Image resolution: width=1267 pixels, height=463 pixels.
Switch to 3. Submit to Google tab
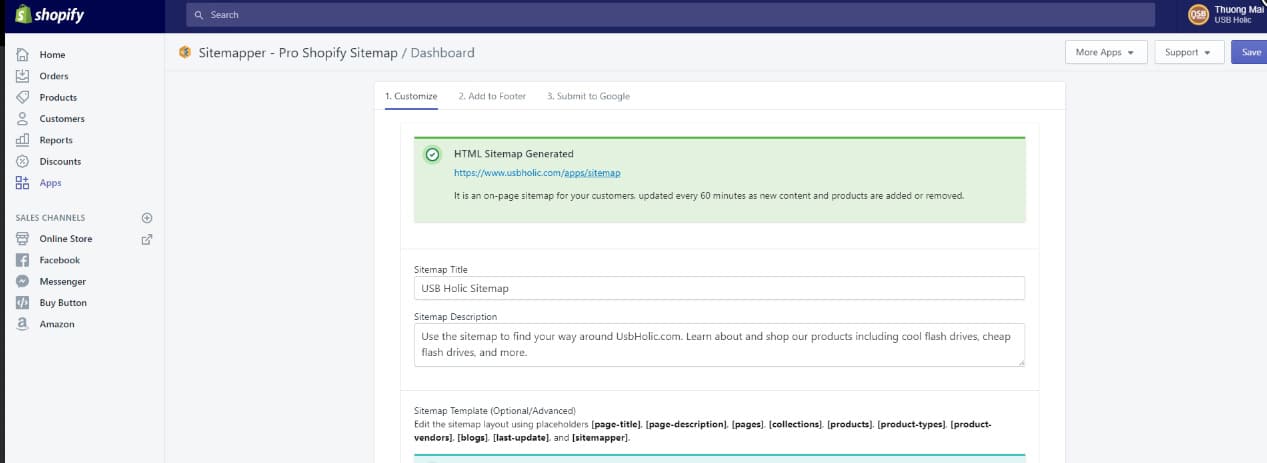coord(588,97)
